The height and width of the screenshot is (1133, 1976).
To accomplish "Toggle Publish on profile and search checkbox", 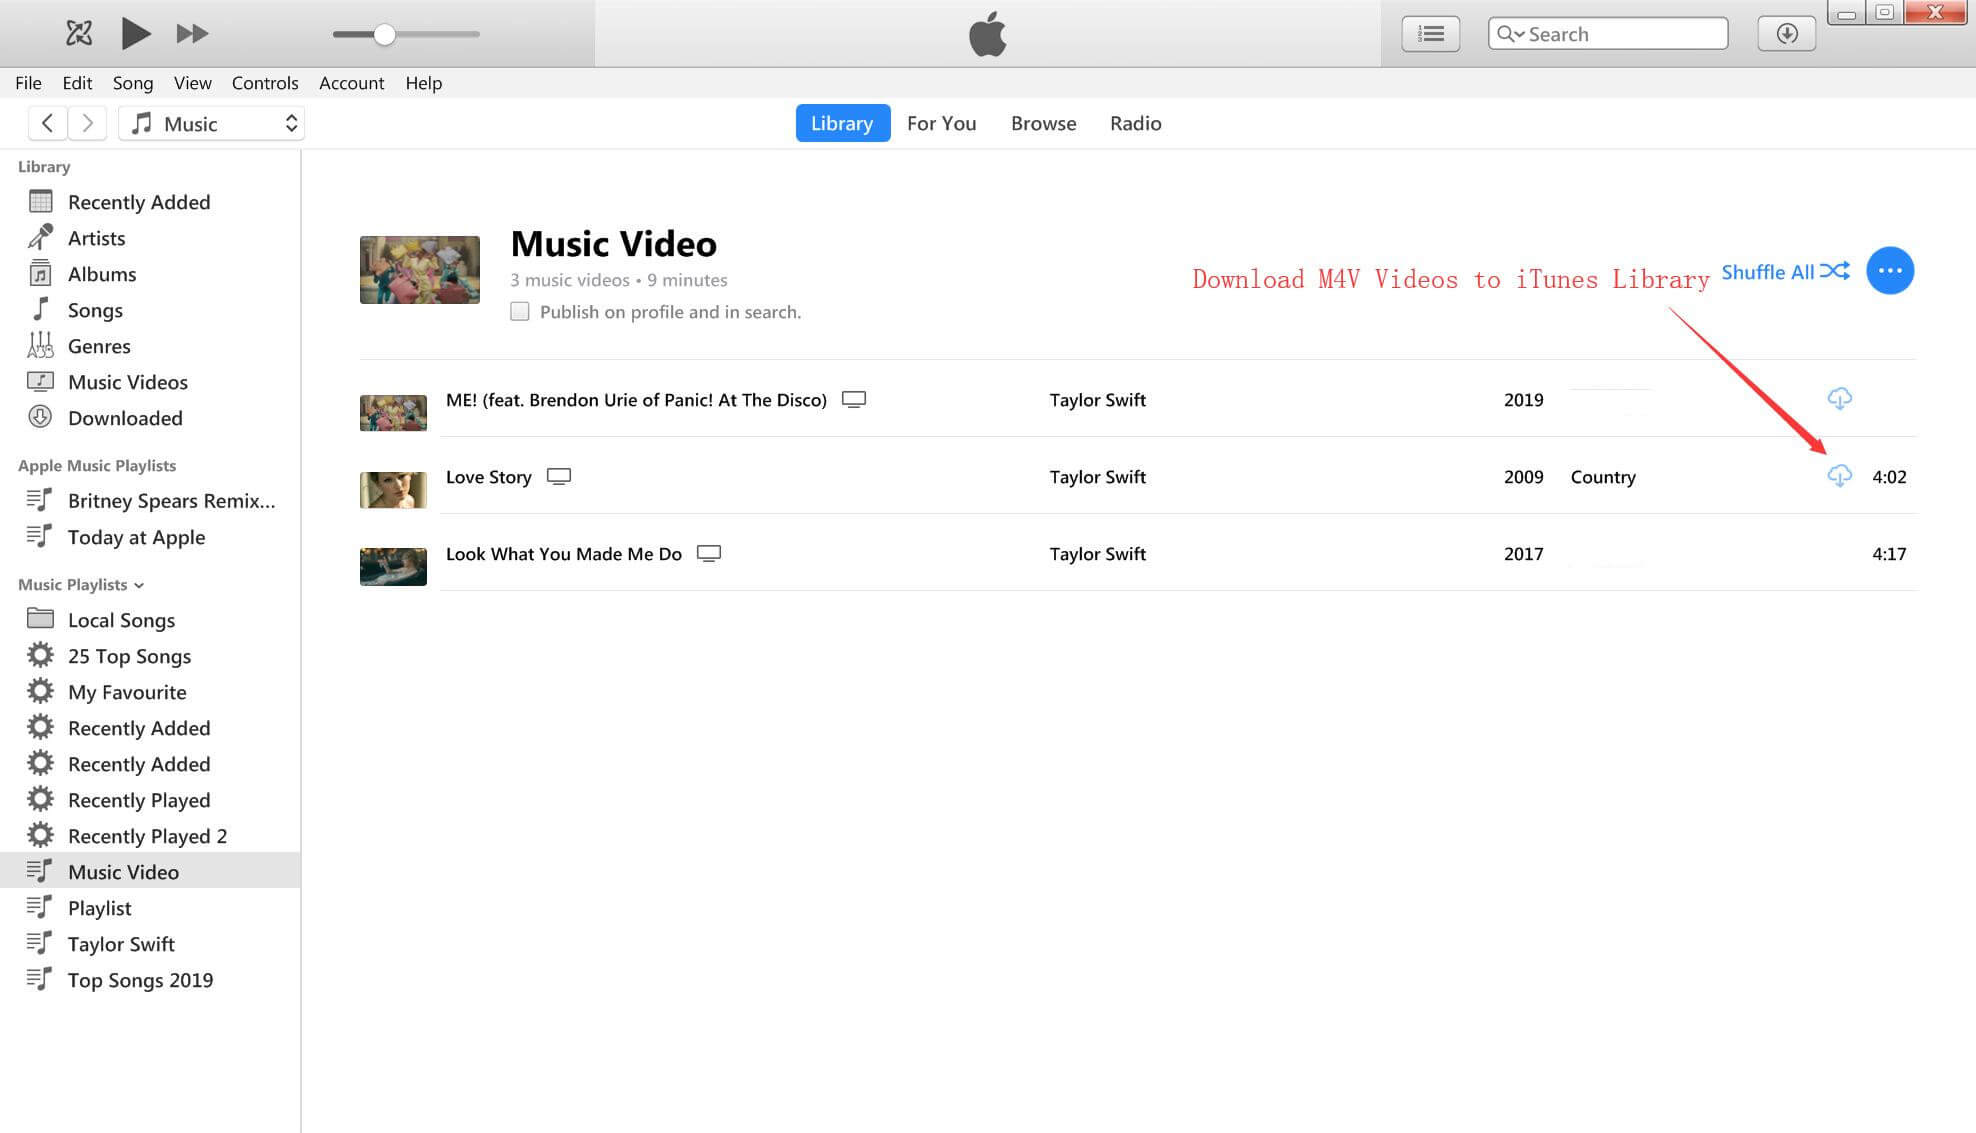I will (x=518, y=311).
